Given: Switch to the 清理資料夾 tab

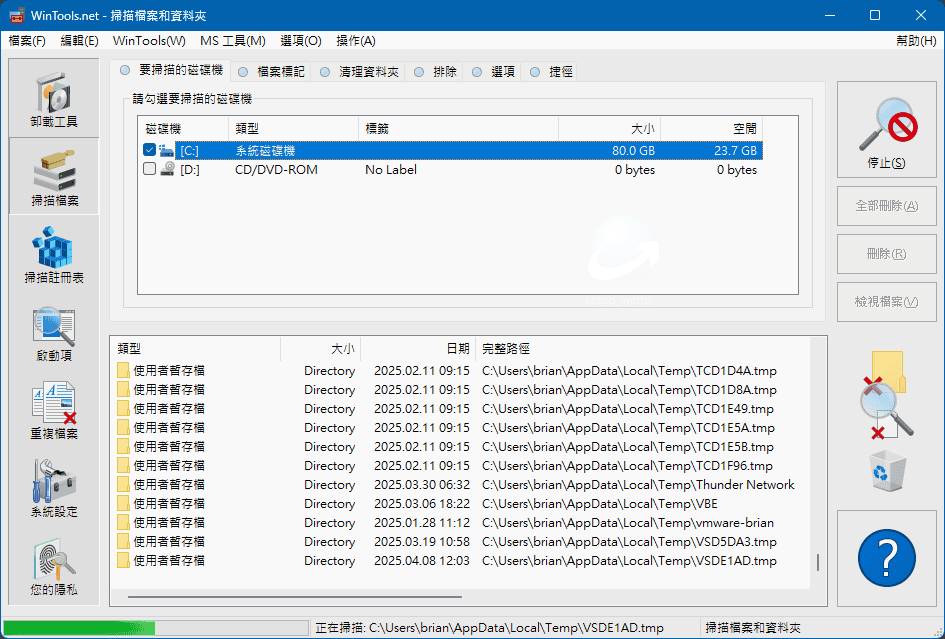Looking at the screenshot, I should [x=359, y=72].
